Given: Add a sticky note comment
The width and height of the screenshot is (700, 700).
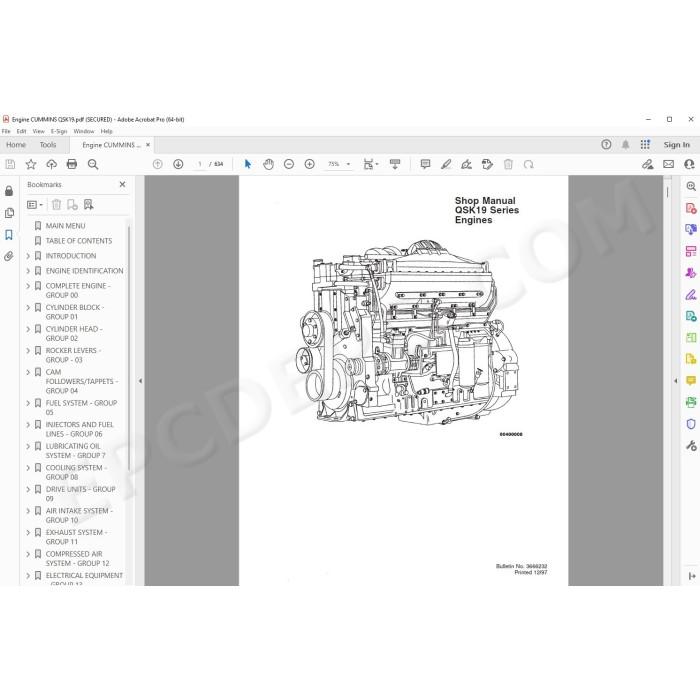Looking at the screenshot, I should coord(425,164).
